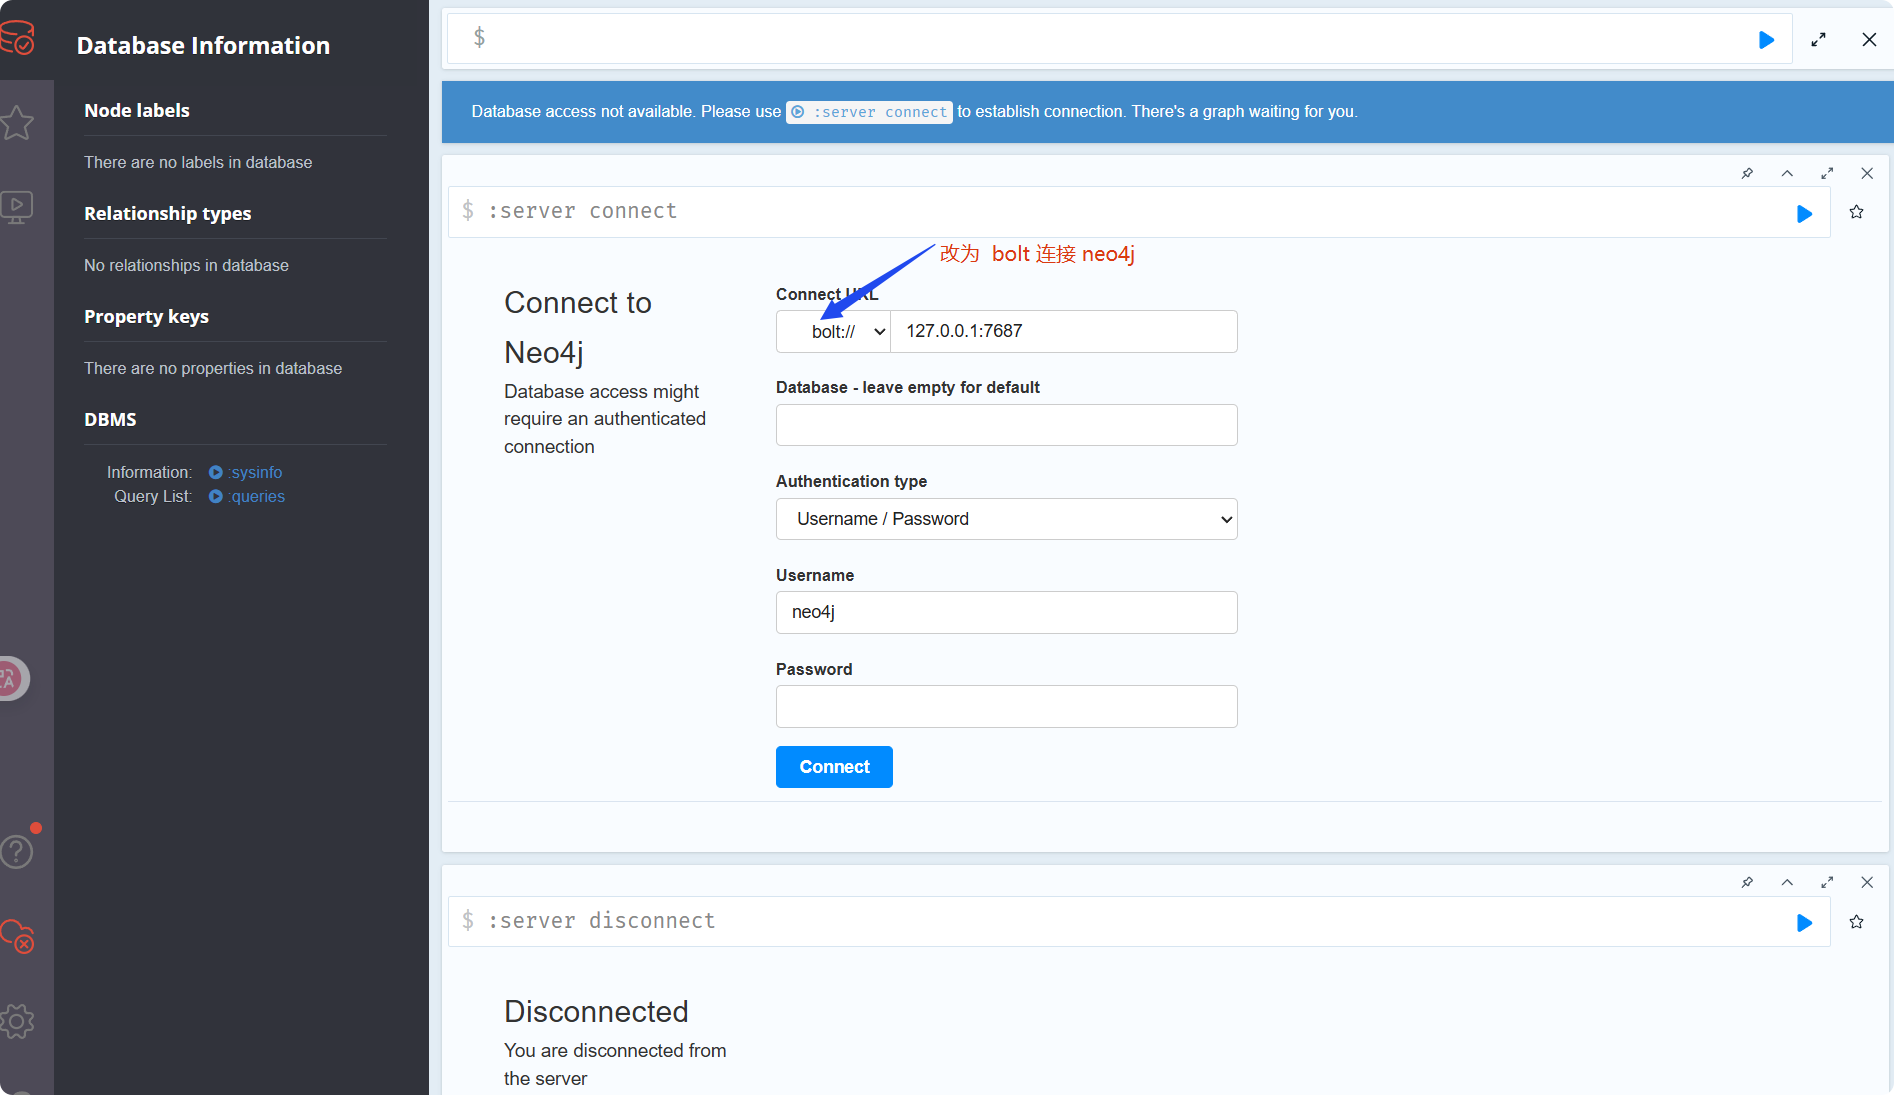Clear the main editor with X icon
Screen dimensions: 1894x1095
(1869, 40)
